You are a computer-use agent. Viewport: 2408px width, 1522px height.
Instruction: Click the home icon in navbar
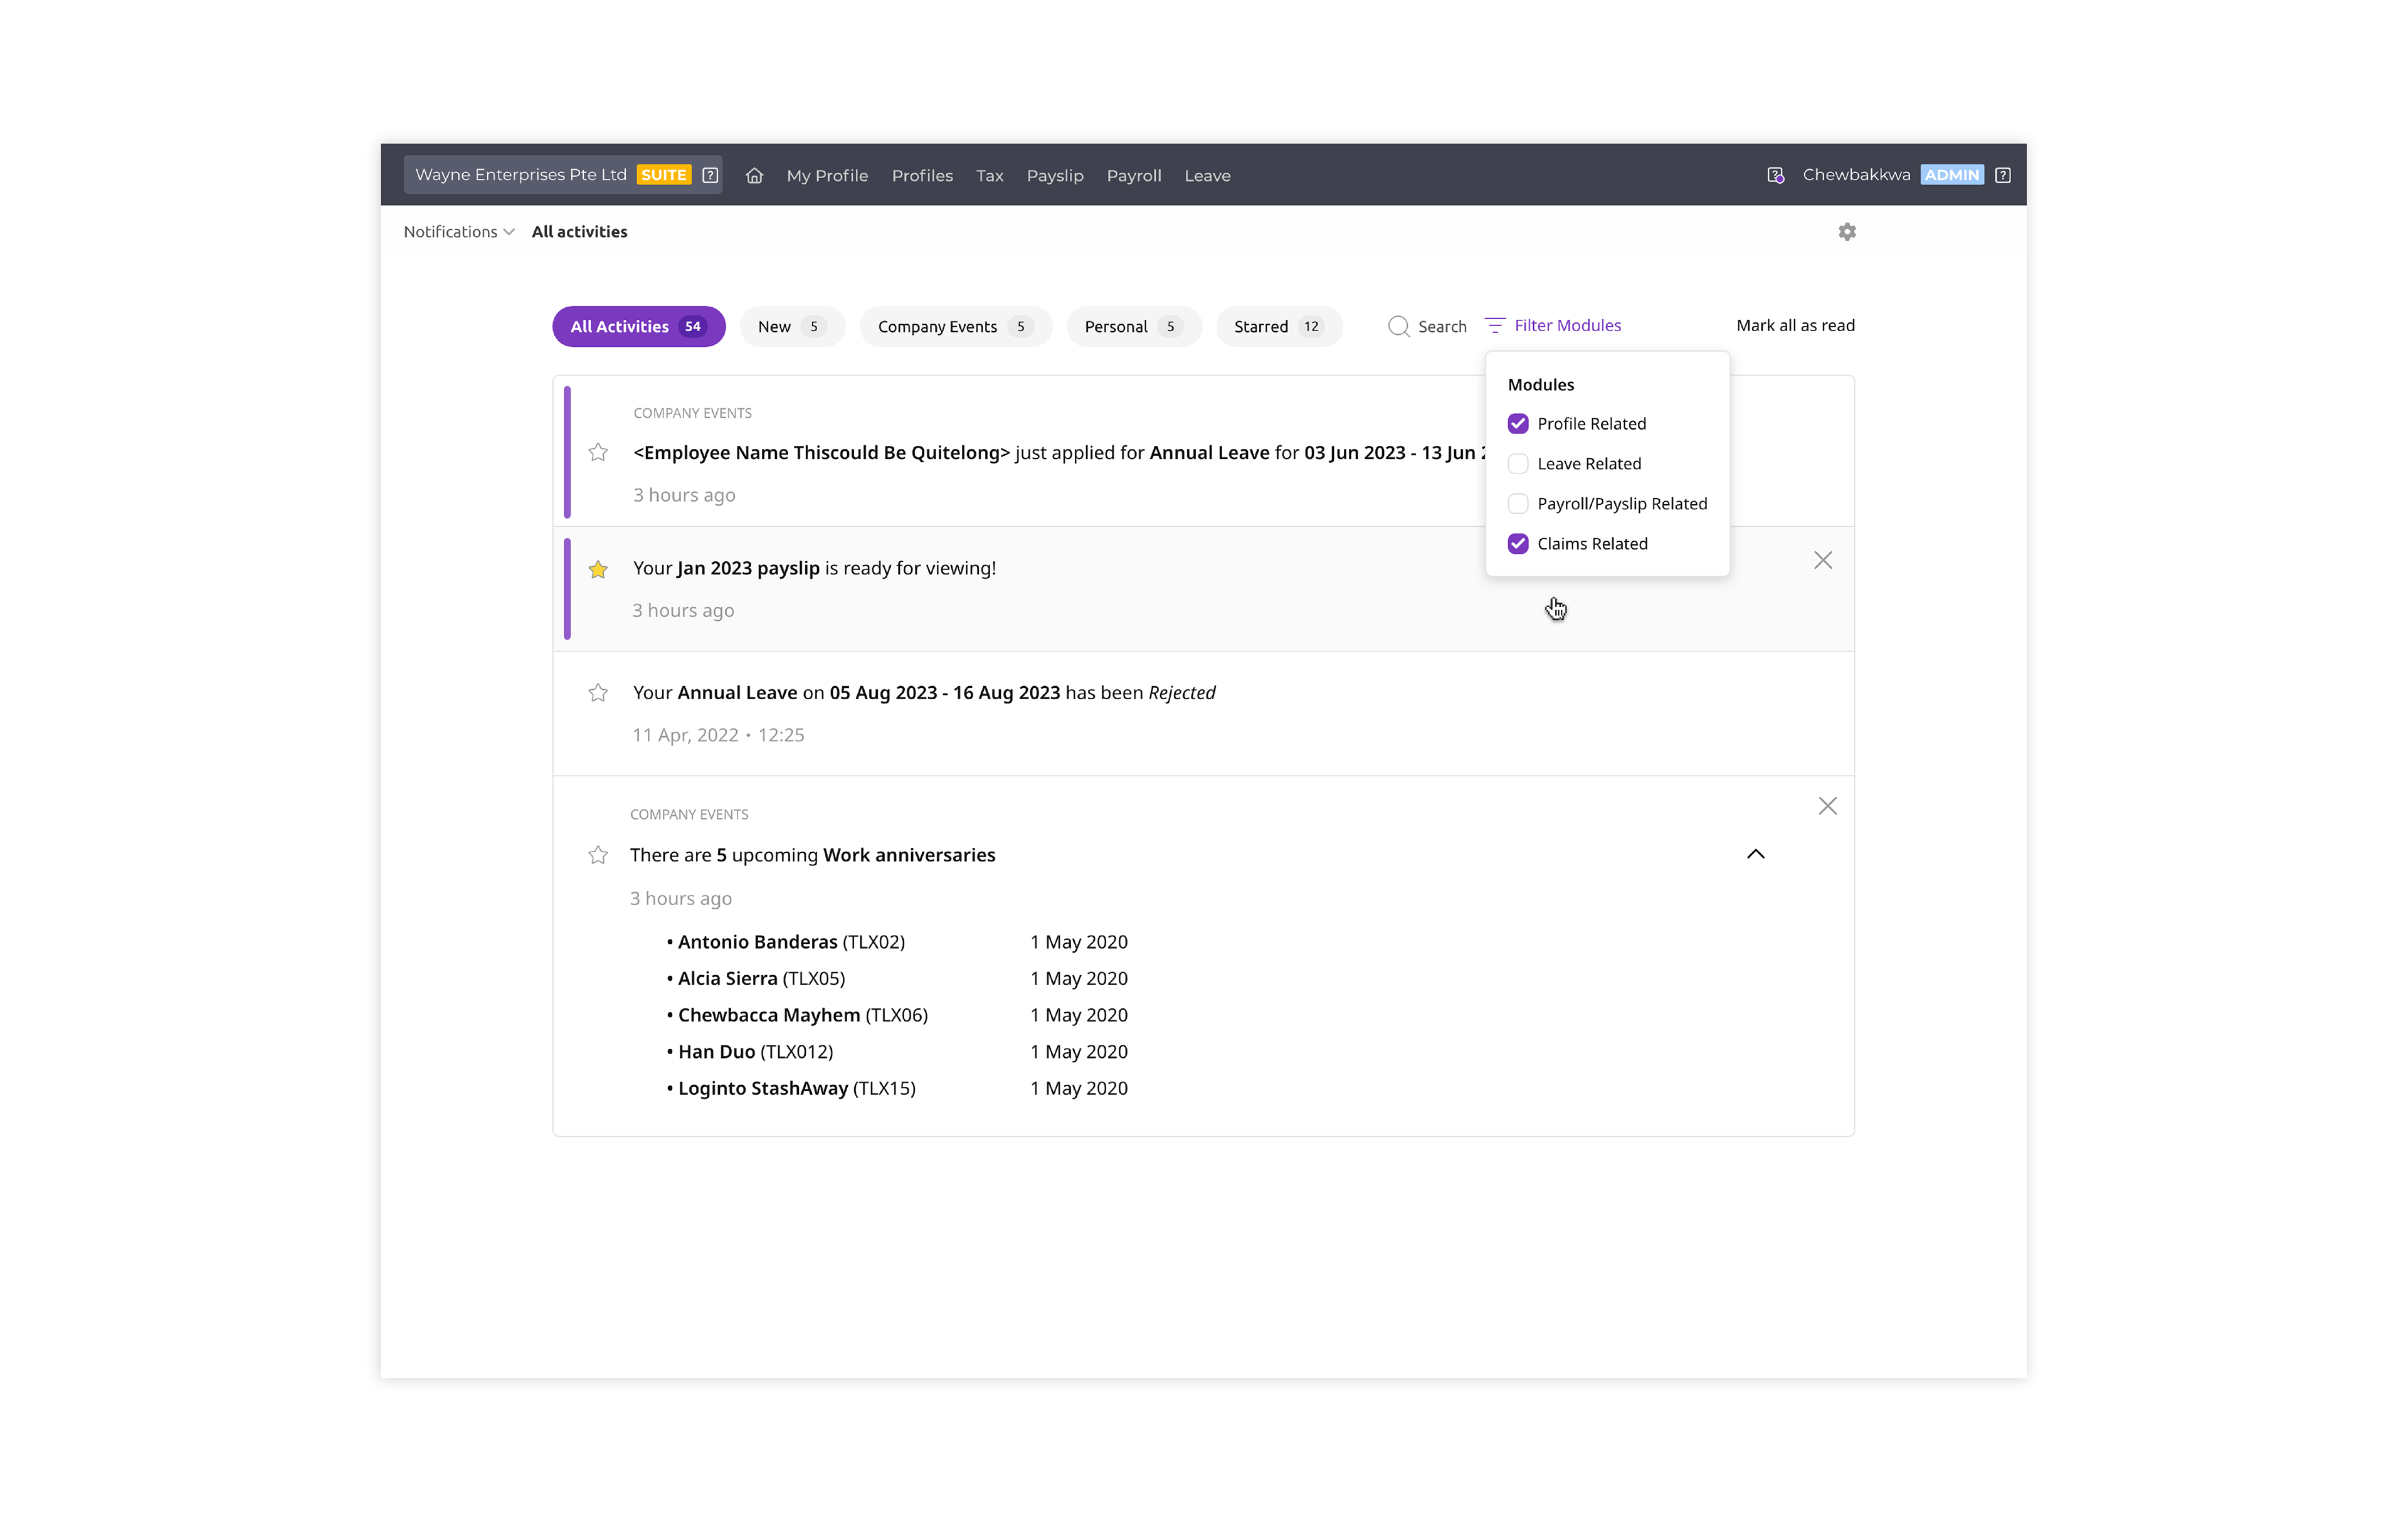754,175
